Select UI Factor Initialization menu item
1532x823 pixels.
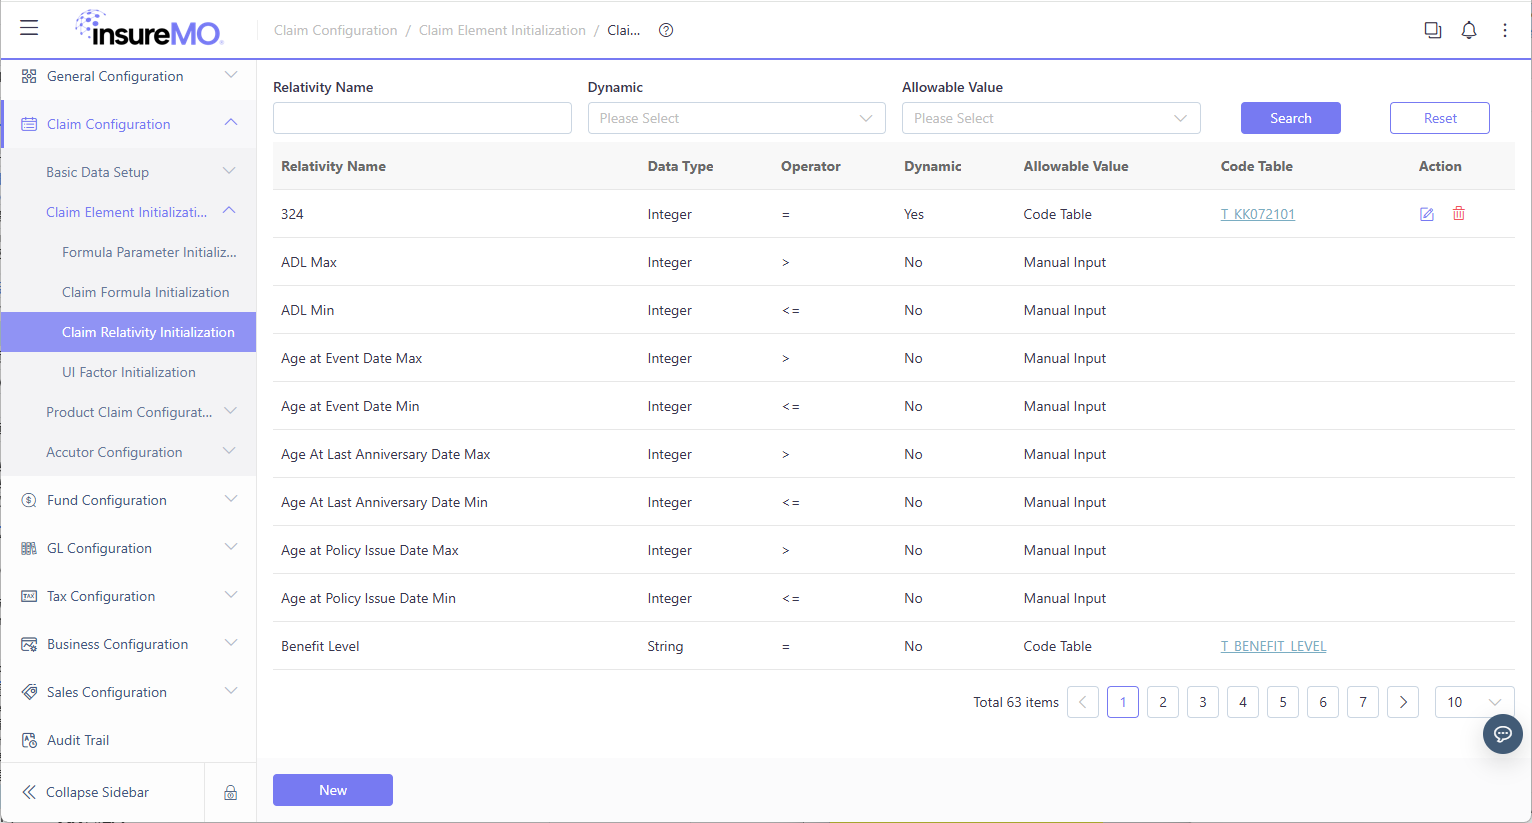click(x=129, y=372)
